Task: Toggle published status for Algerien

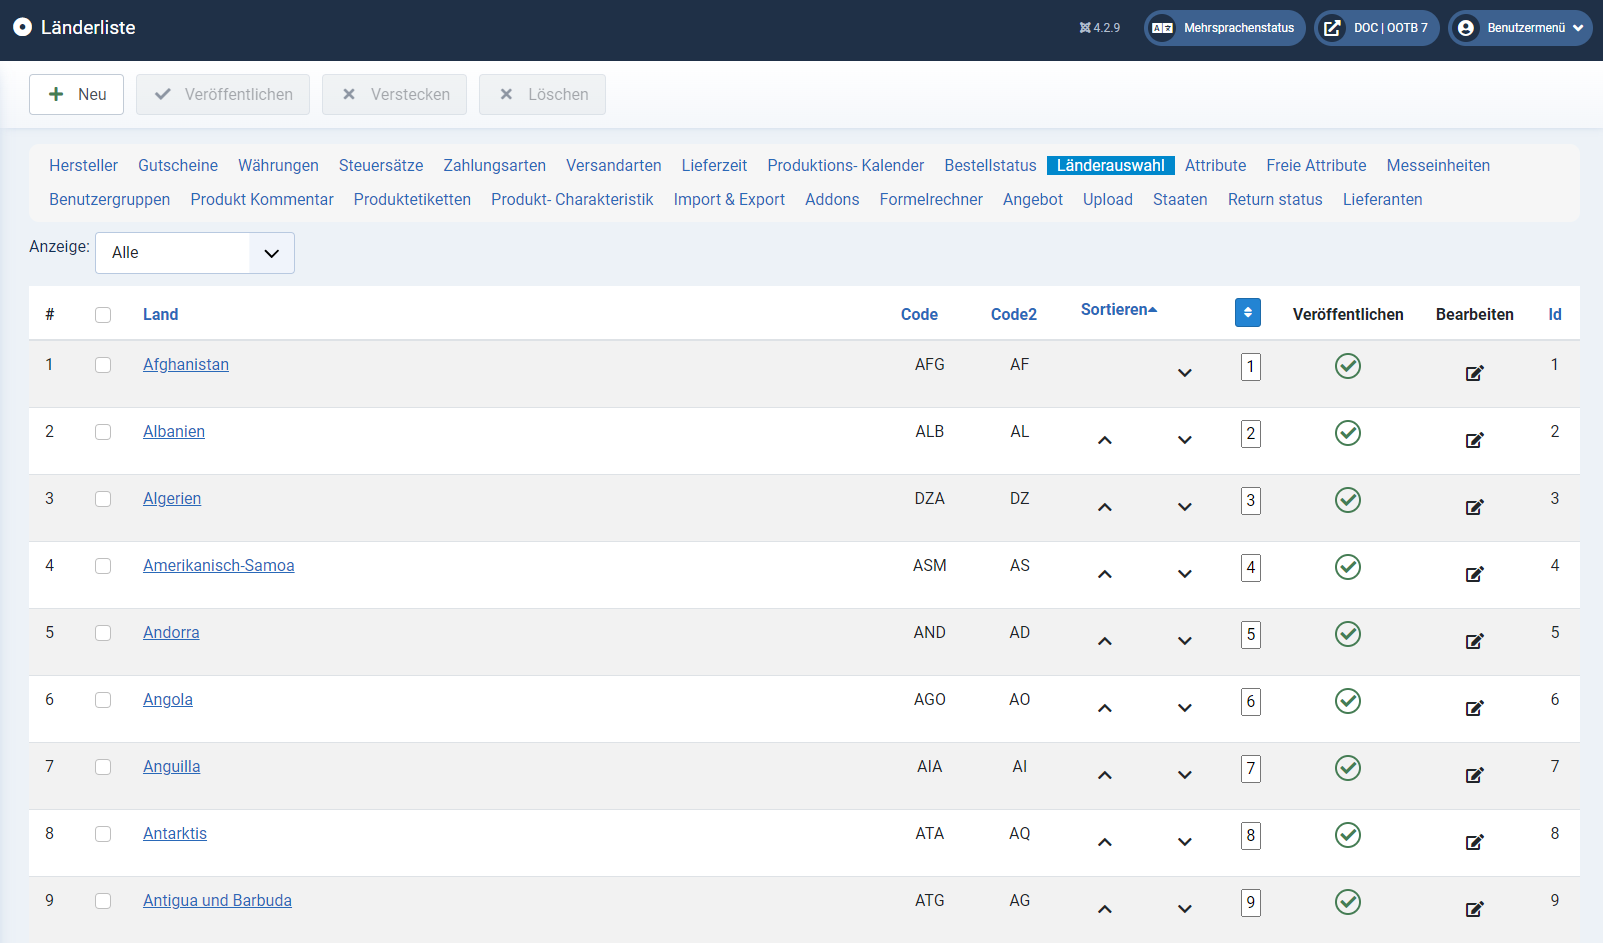Action: point(1348,500)
